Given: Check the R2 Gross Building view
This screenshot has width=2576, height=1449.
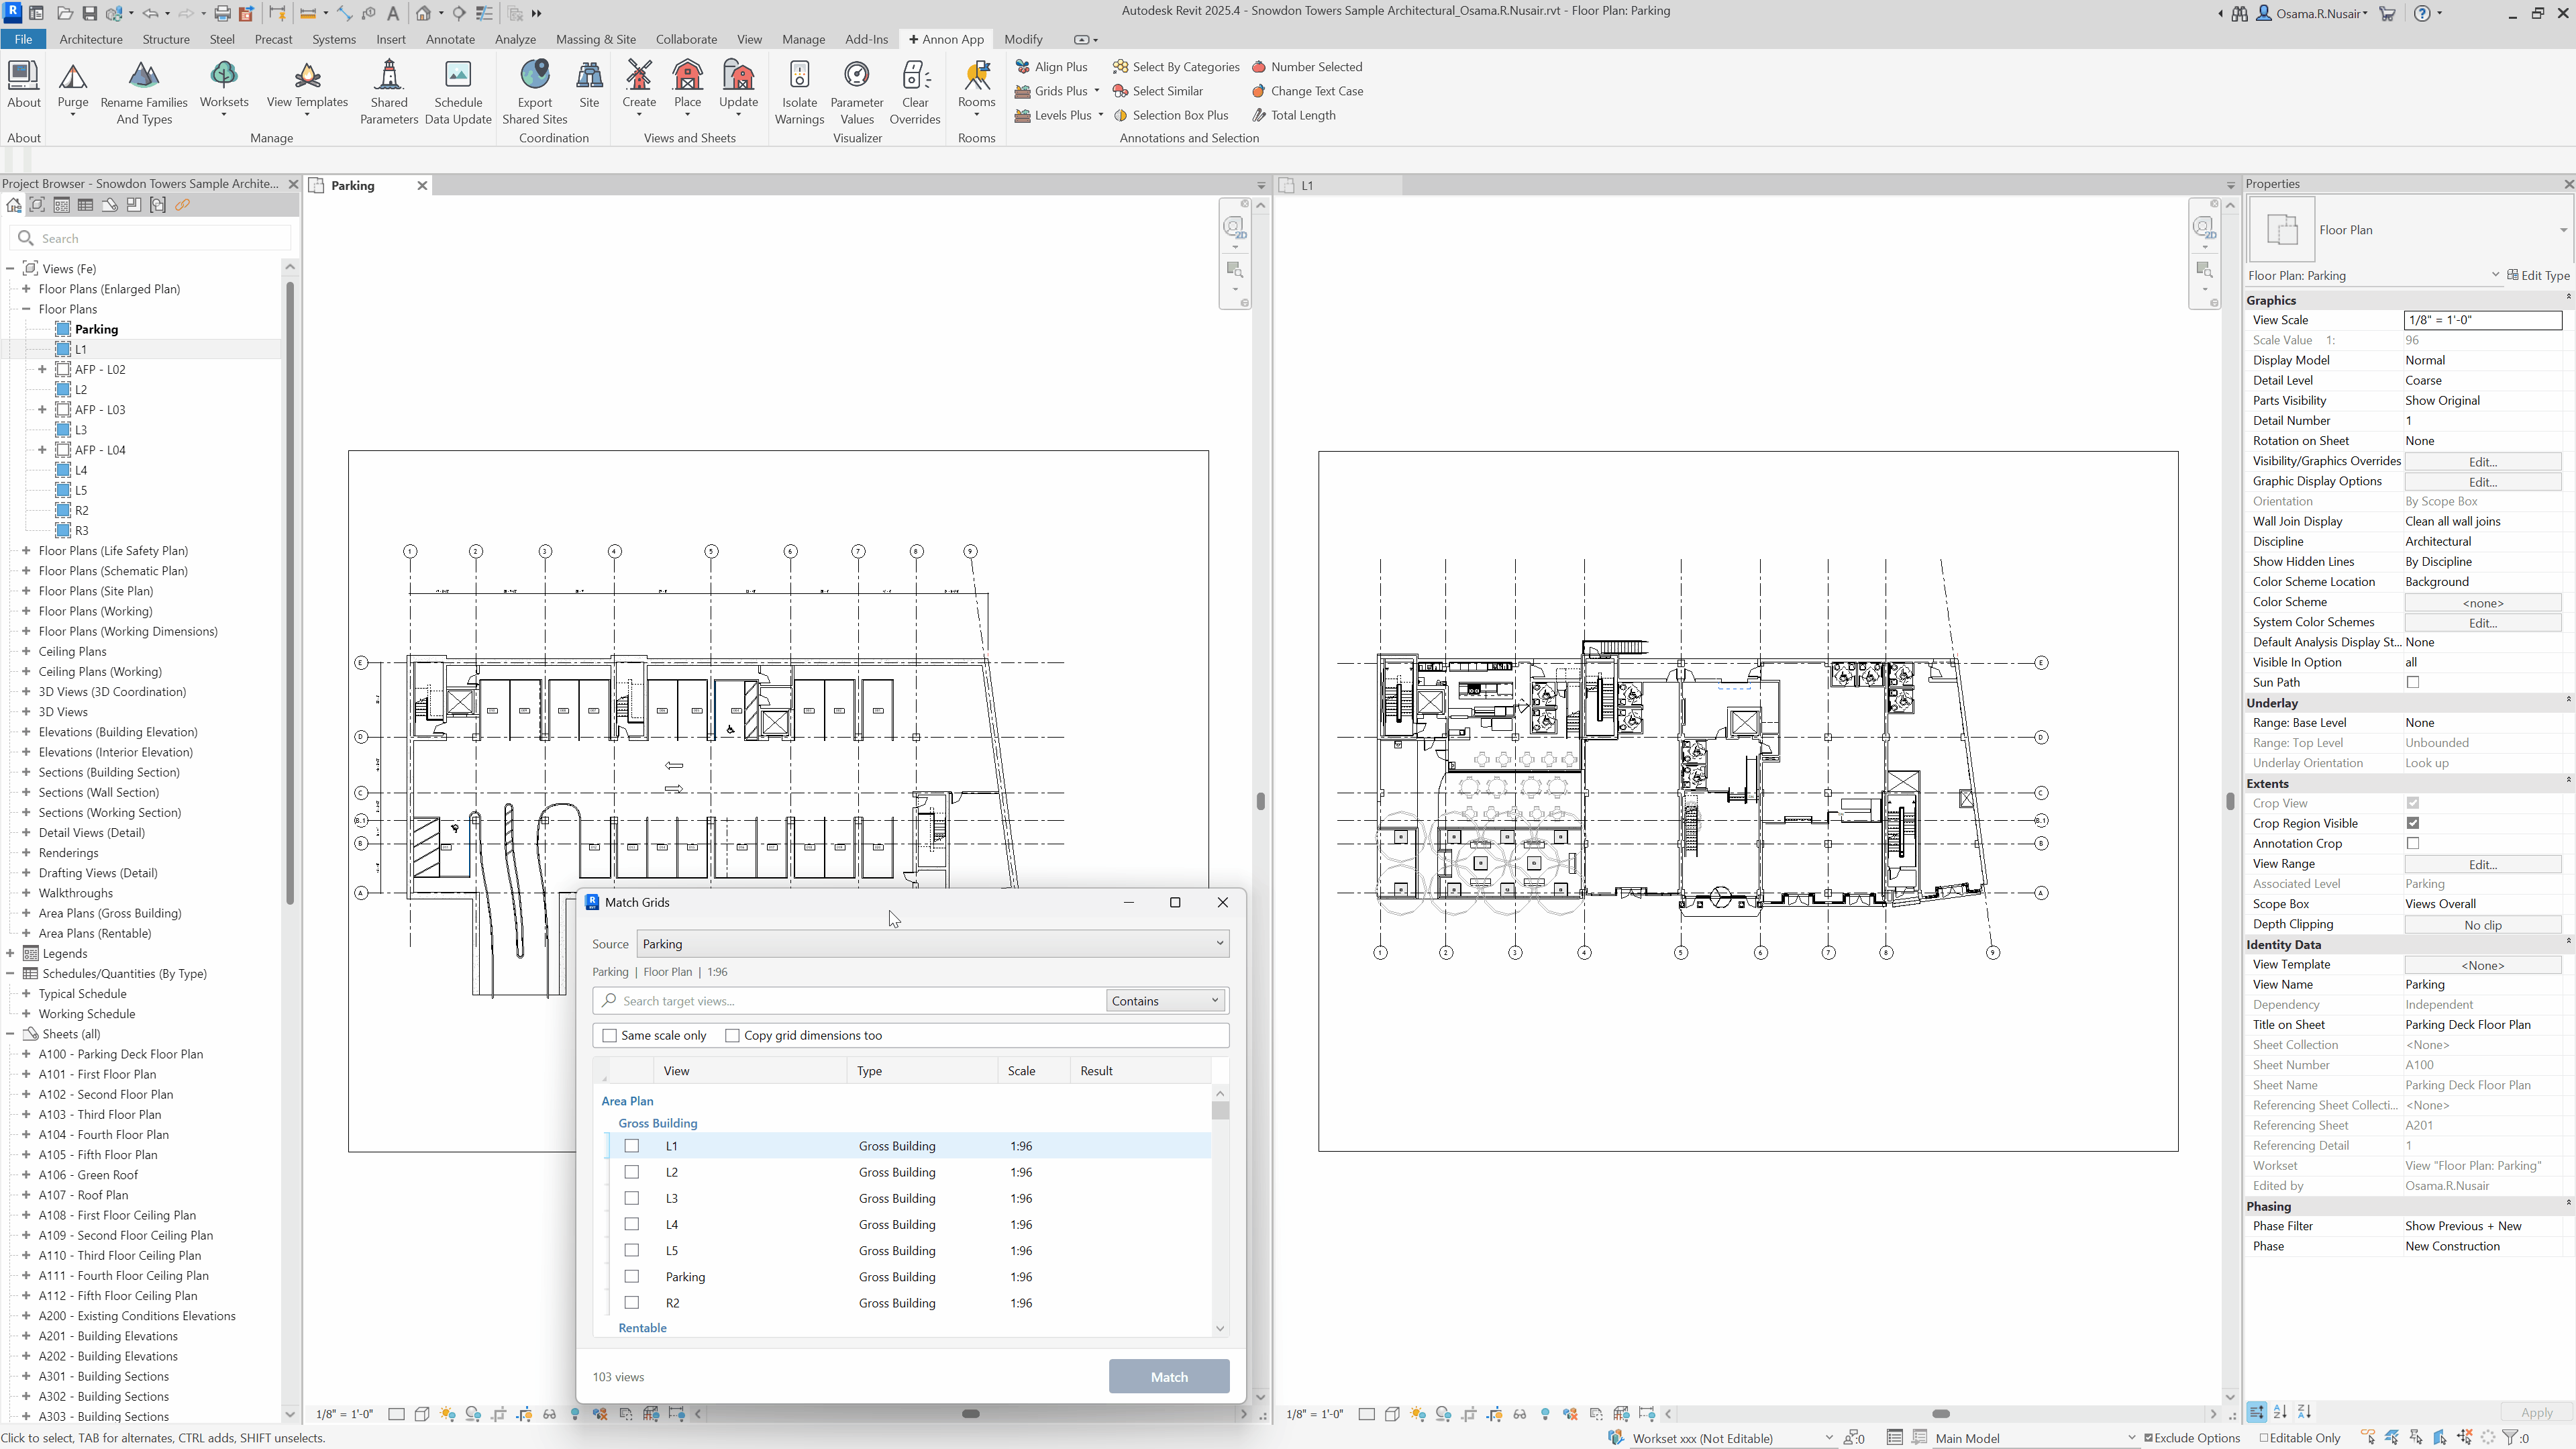Looking at the screenshot, I should [631, 1303].
